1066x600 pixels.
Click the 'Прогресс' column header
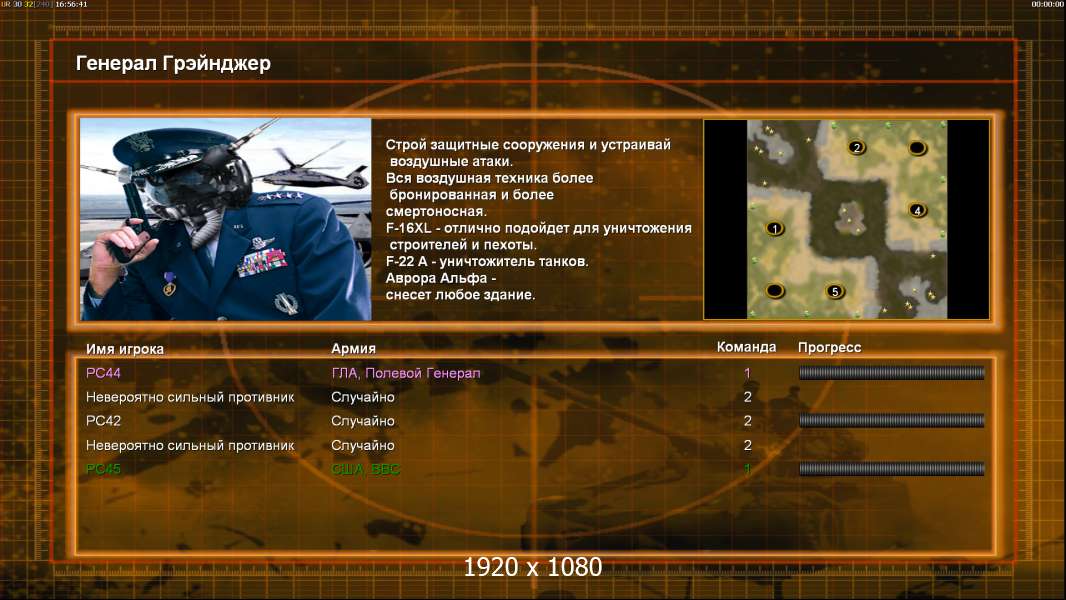click(x=829, y=347)
